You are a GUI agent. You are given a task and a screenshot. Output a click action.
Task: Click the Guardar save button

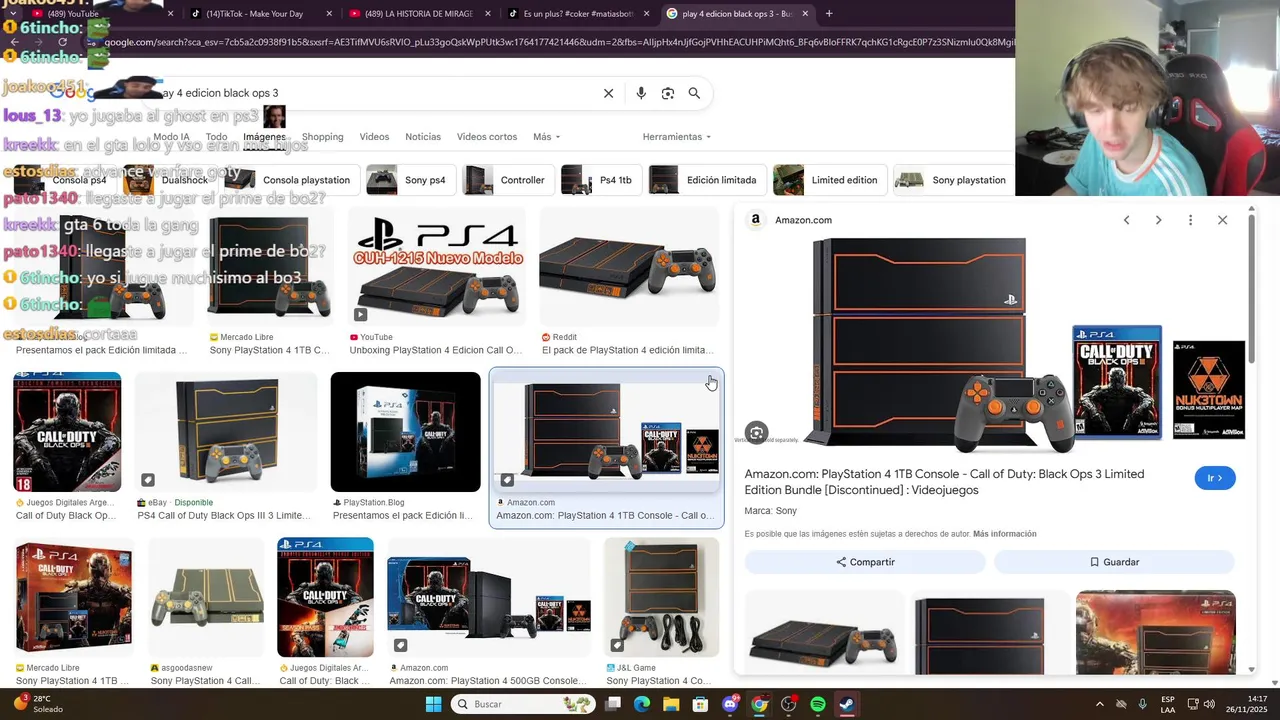tap(1114, 562)
